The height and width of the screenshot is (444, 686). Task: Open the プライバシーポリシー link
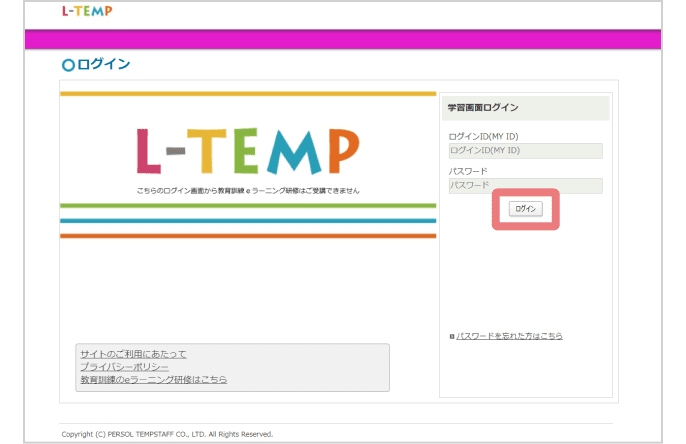click(x=124, y=367)
